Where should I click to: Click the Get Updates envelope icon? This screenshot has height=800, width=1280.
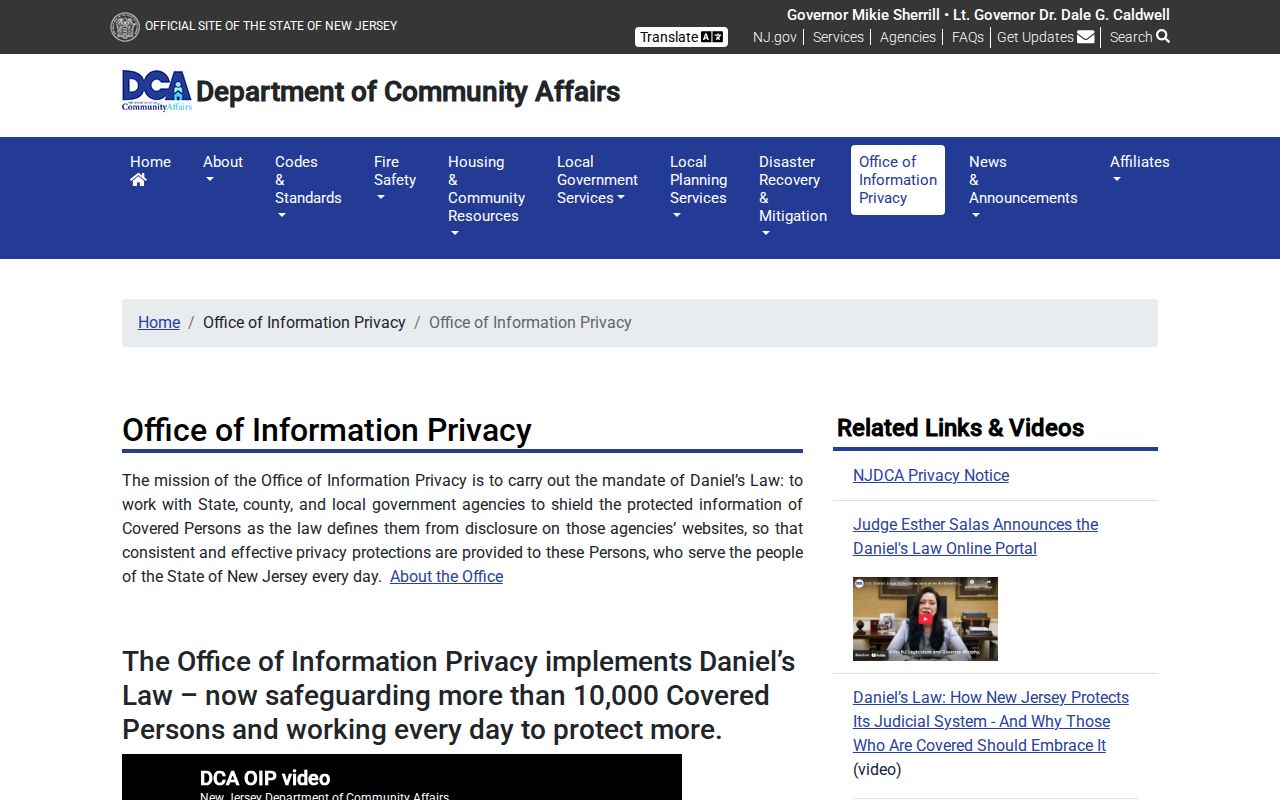click(x=1086, y=37)
